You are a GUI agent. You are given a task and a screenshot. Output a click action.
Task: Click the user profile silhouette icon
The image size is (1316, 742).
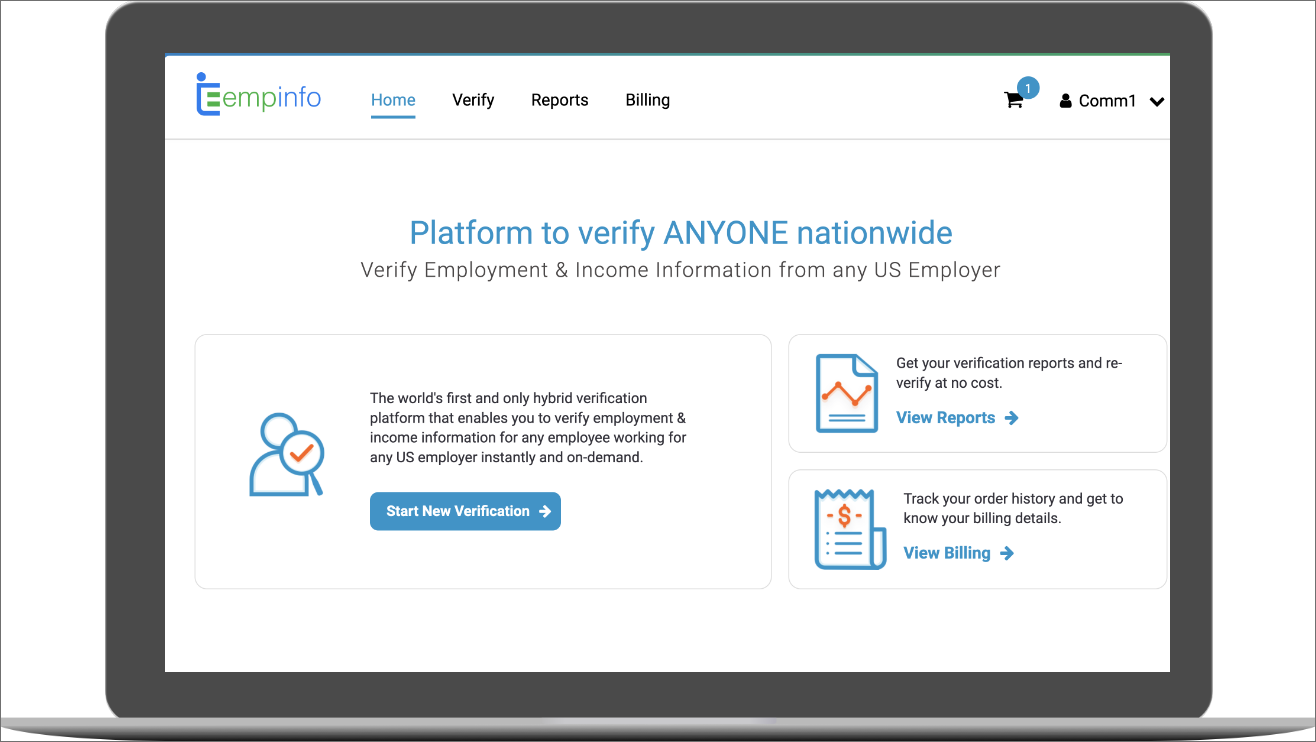[x=1065, y=101]
